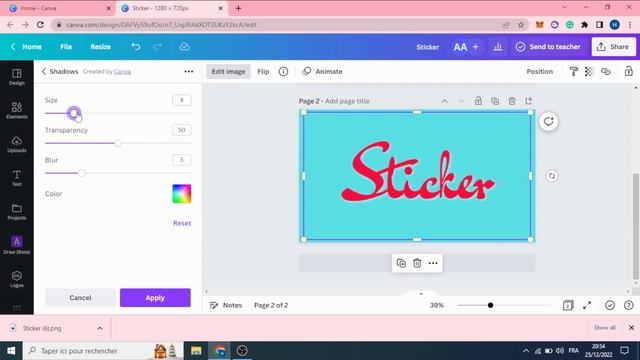Open the Resize menu
This screenshot has height=360, width=640.
101,47
